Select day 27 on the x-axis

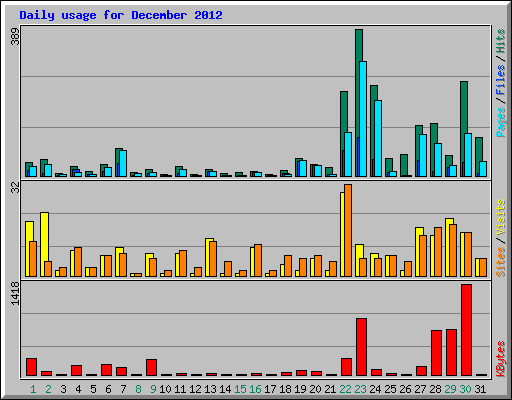pyautogui.click(x=420, y=389)
